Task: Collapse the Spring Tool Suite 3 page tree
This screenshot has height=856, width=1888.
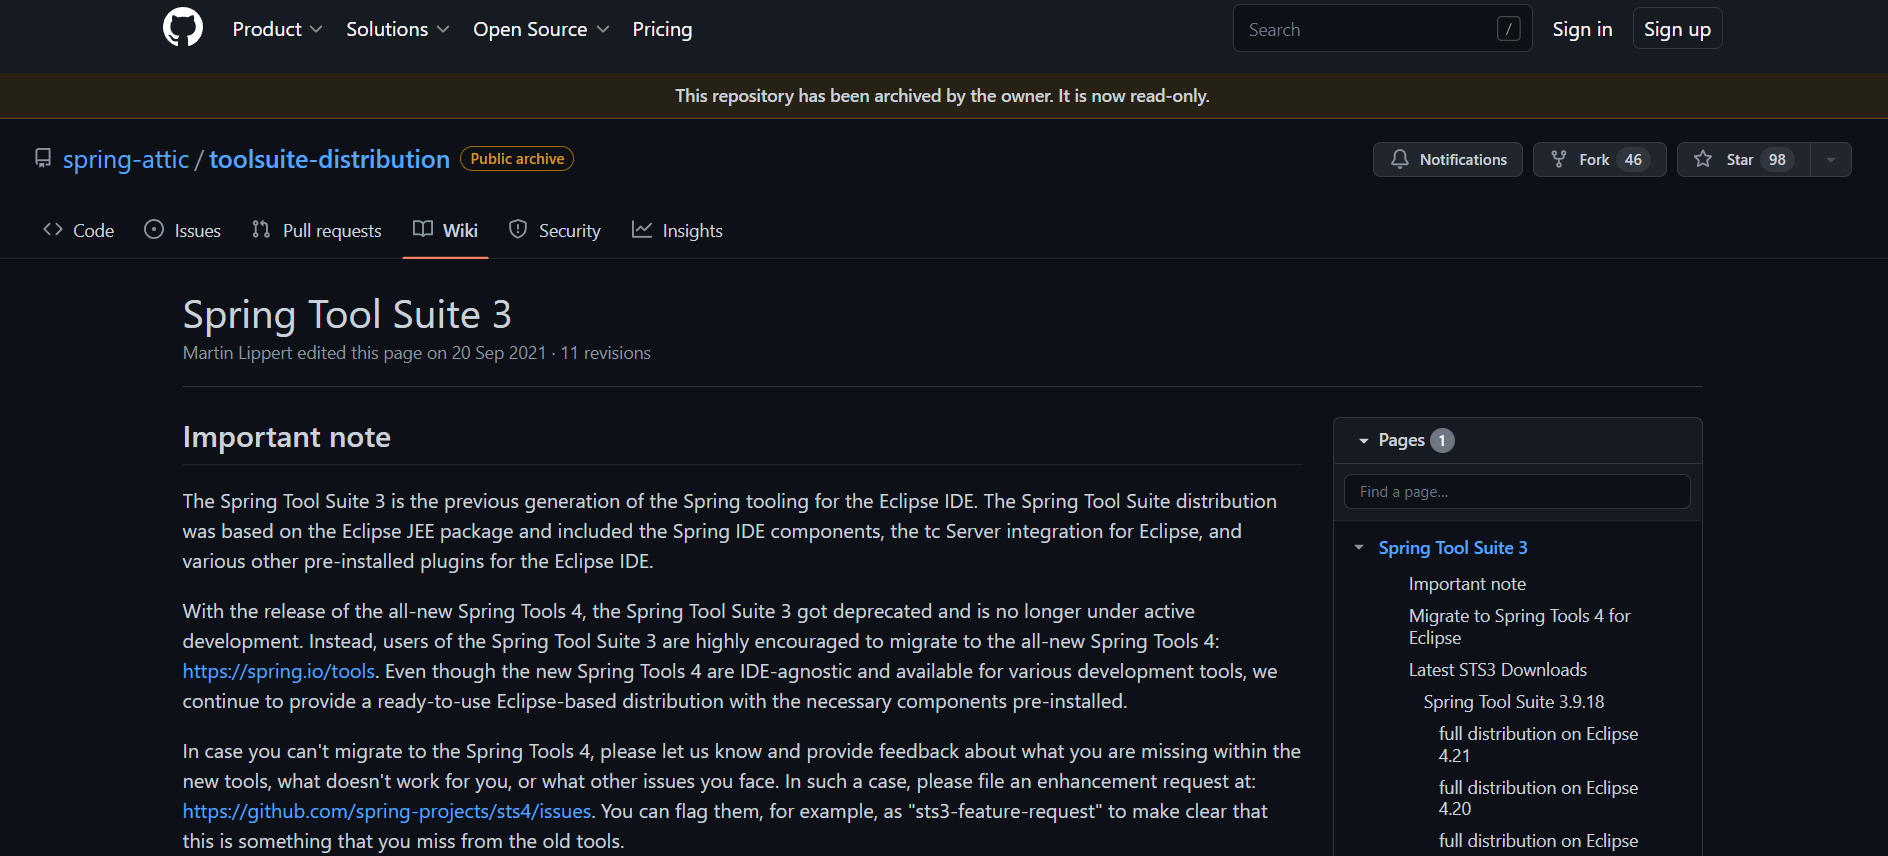Action: (1359, 548)
